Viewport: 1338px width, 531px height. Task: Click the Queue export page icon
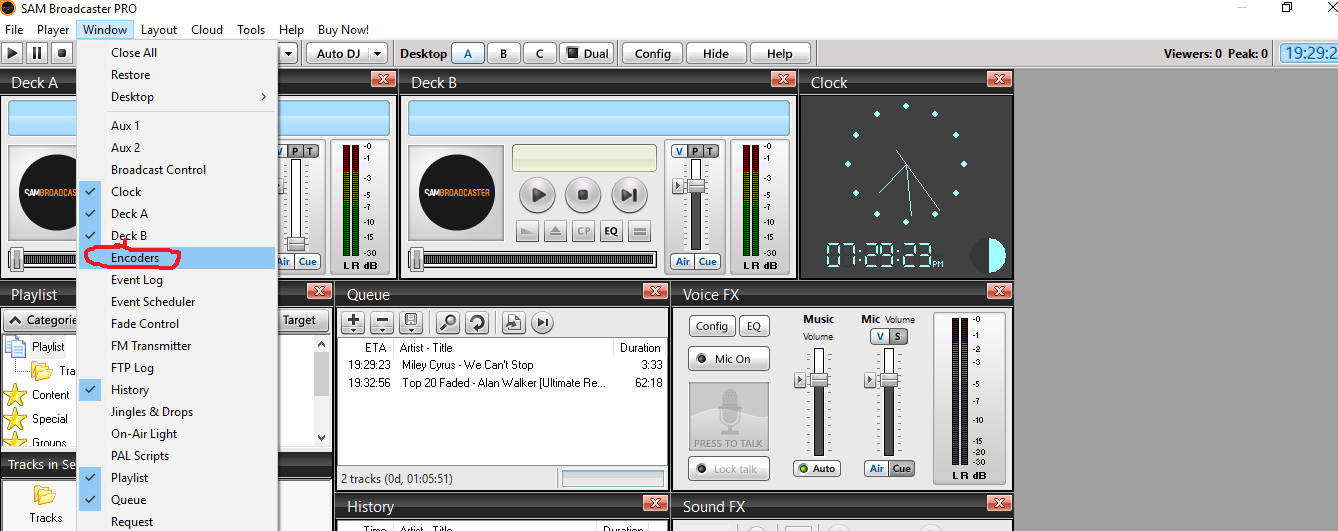(514, 322)
